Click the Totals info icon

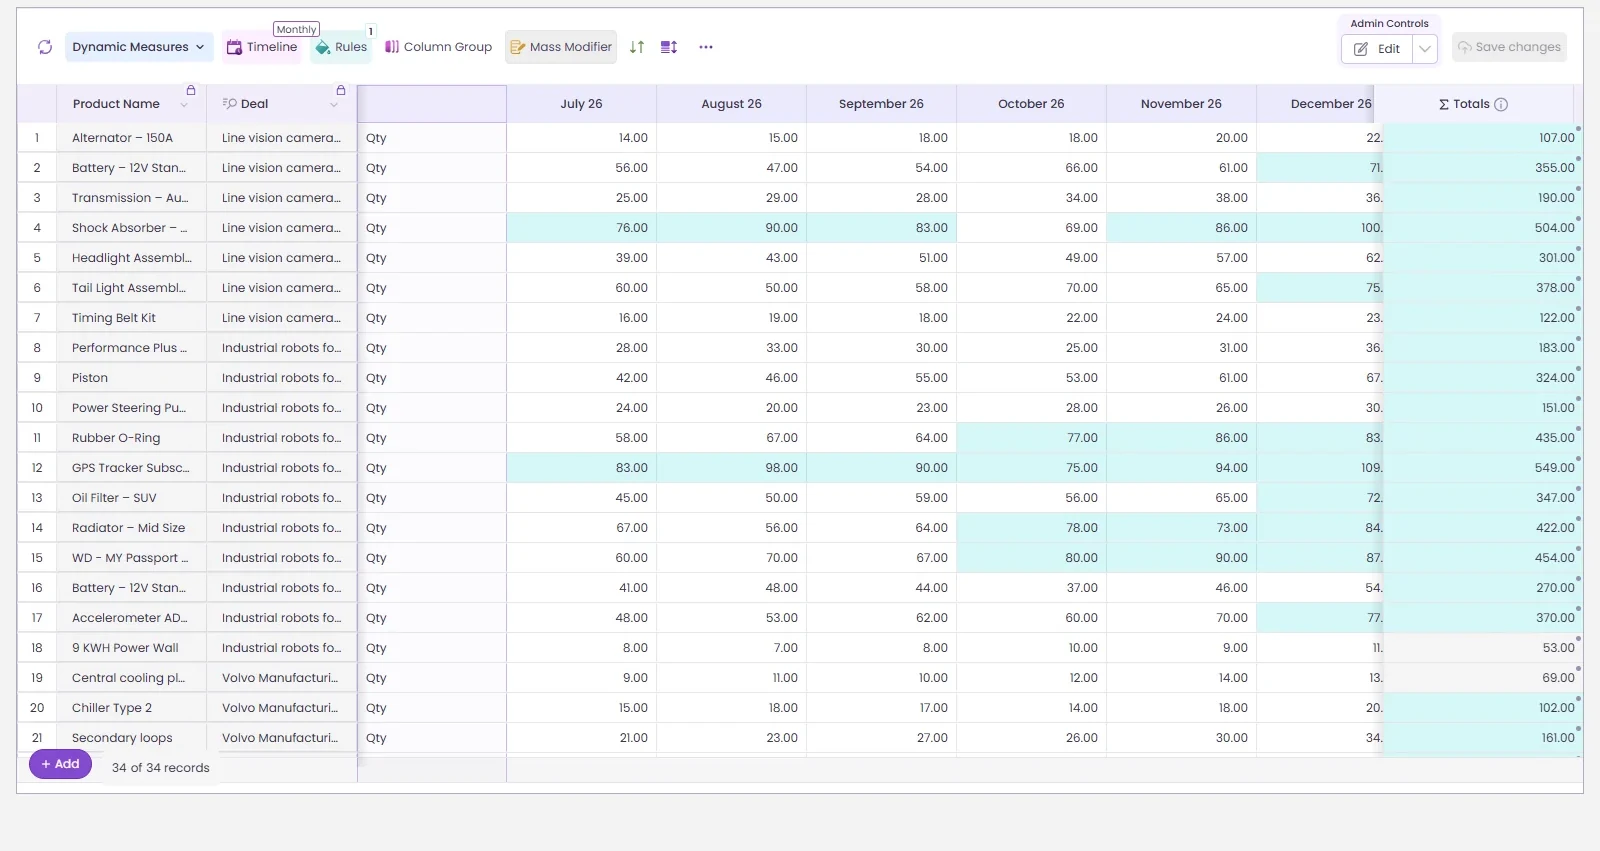[1501, 104]
